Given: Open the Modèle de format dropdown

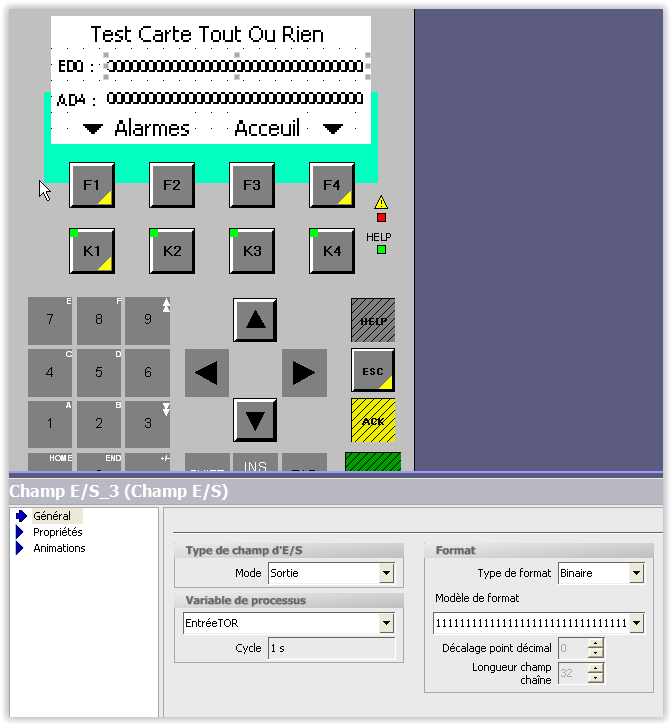Looking at the screenshot, I should 636,624.
